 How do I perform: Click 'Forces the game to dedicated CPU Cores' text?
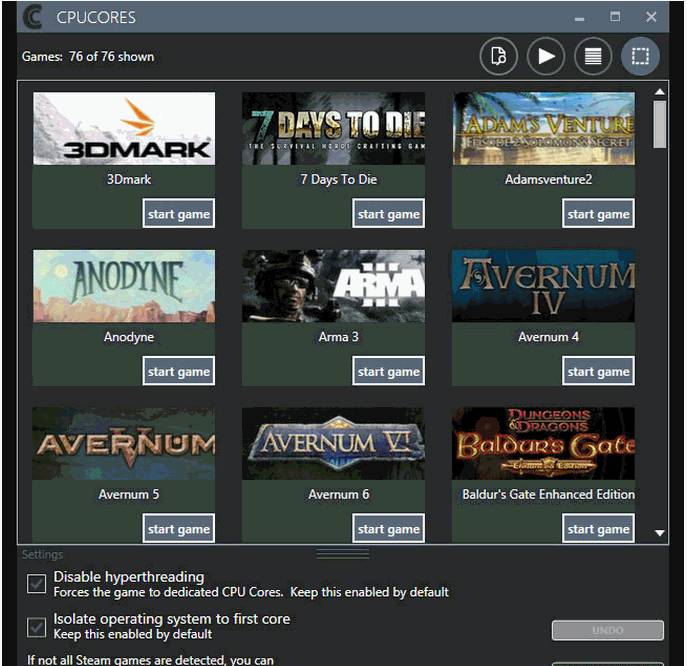click(168, 592)
